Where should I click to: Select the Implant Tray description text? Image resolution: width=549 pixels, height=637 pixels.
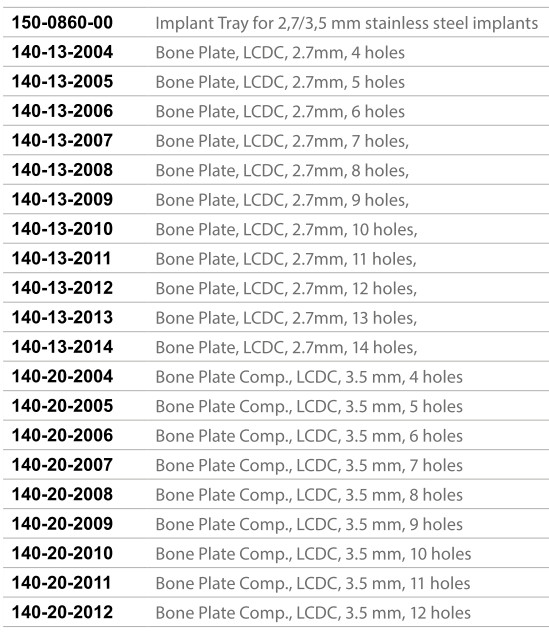[347, 24]
